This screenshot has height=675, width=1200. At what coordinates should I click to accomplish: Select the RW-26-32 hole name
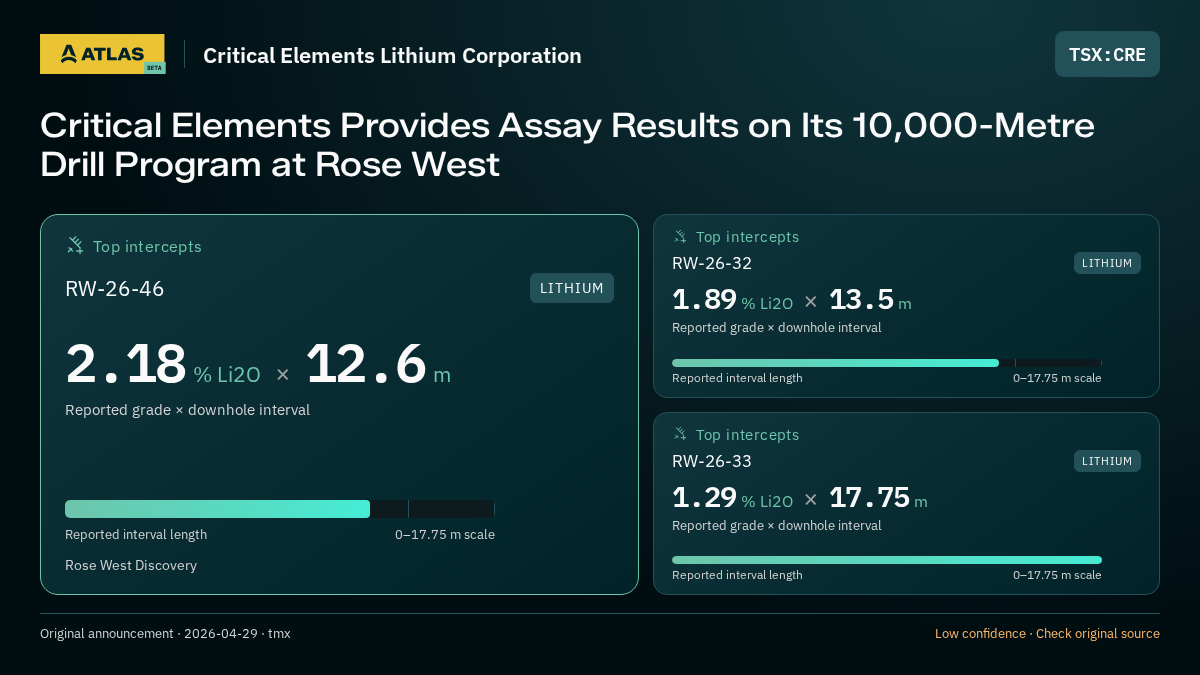tap(712, 263)
